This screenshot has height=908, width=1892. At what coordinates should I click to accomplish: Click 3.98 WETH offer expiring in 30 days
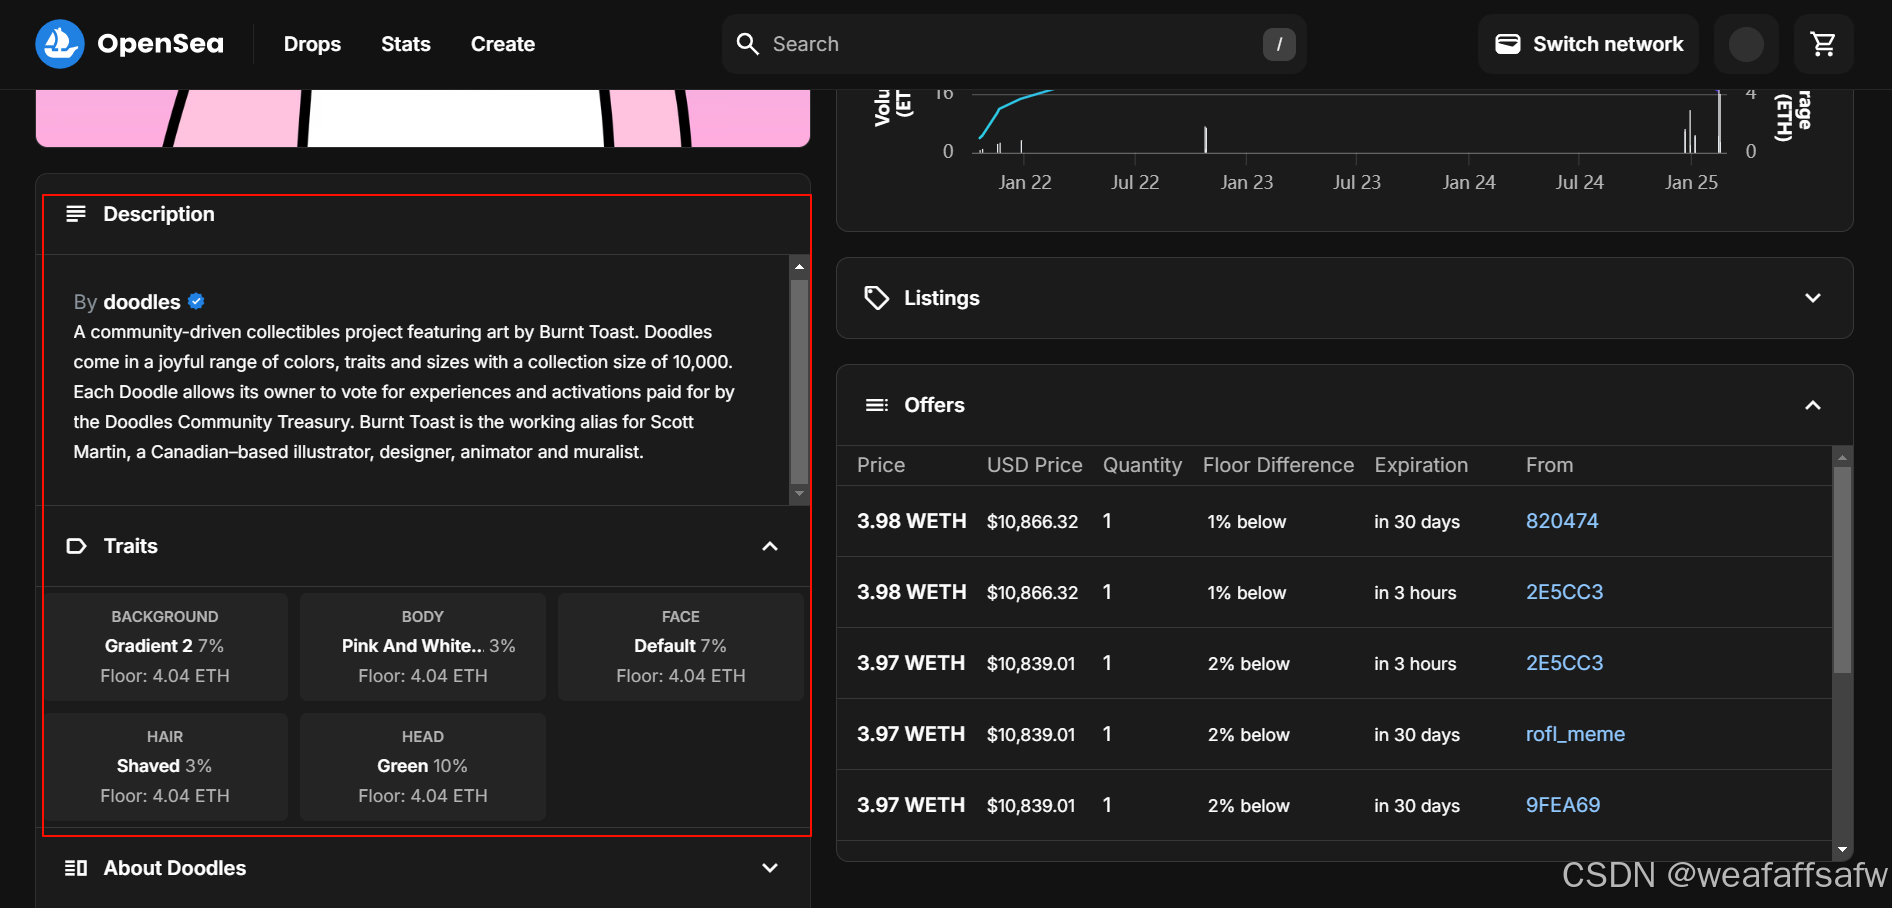[x=1335, y=521]
